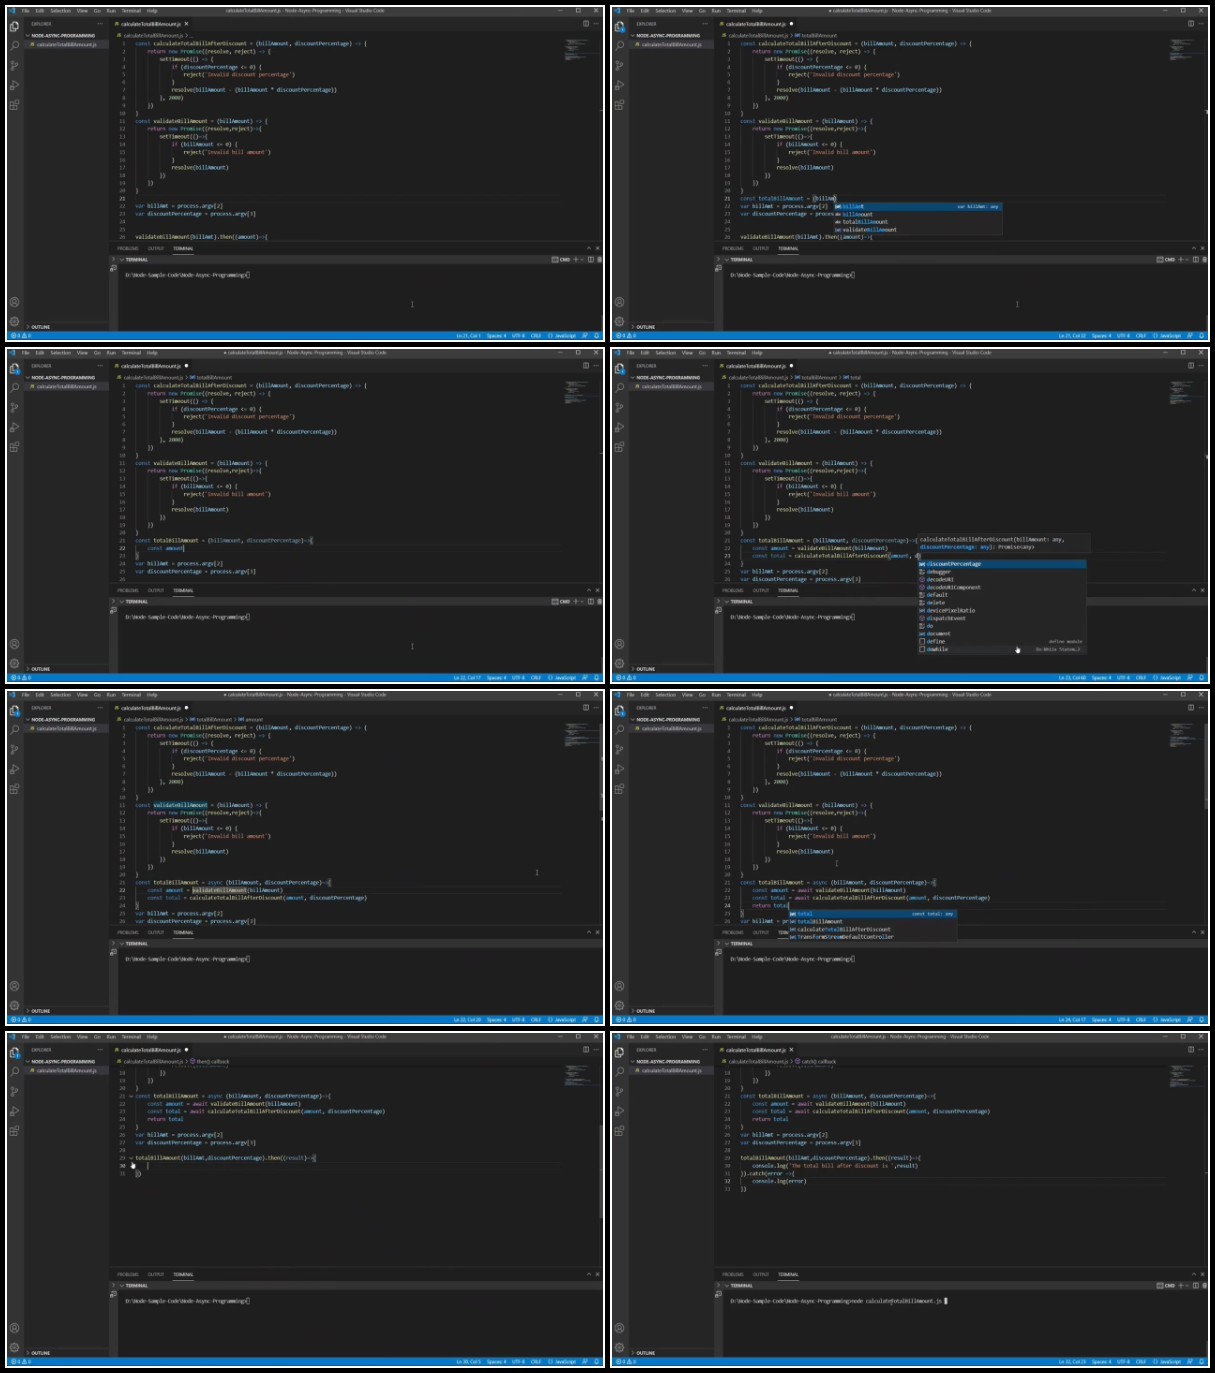Screen dimensions: 1215x1373
Task: Close panel in window suggesting TransformStreamDefaultController
Action: click(x=1201, y=932)
